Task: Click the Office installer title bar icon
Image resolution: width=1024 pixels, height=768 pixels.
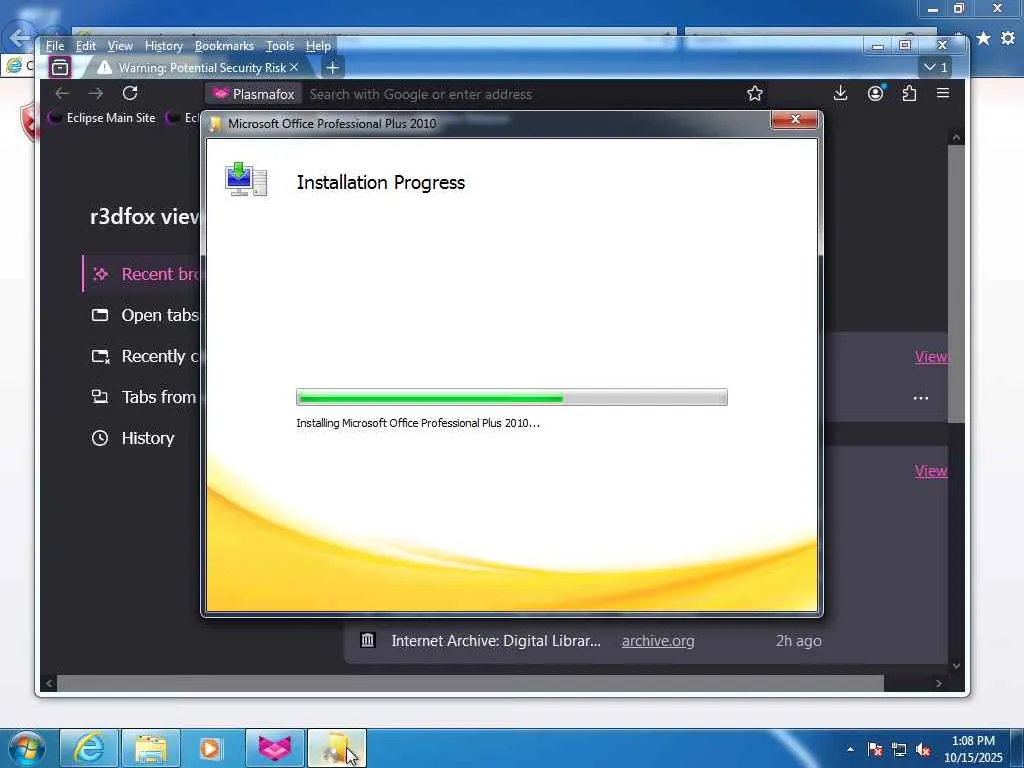Action: (x=216, y=124)
